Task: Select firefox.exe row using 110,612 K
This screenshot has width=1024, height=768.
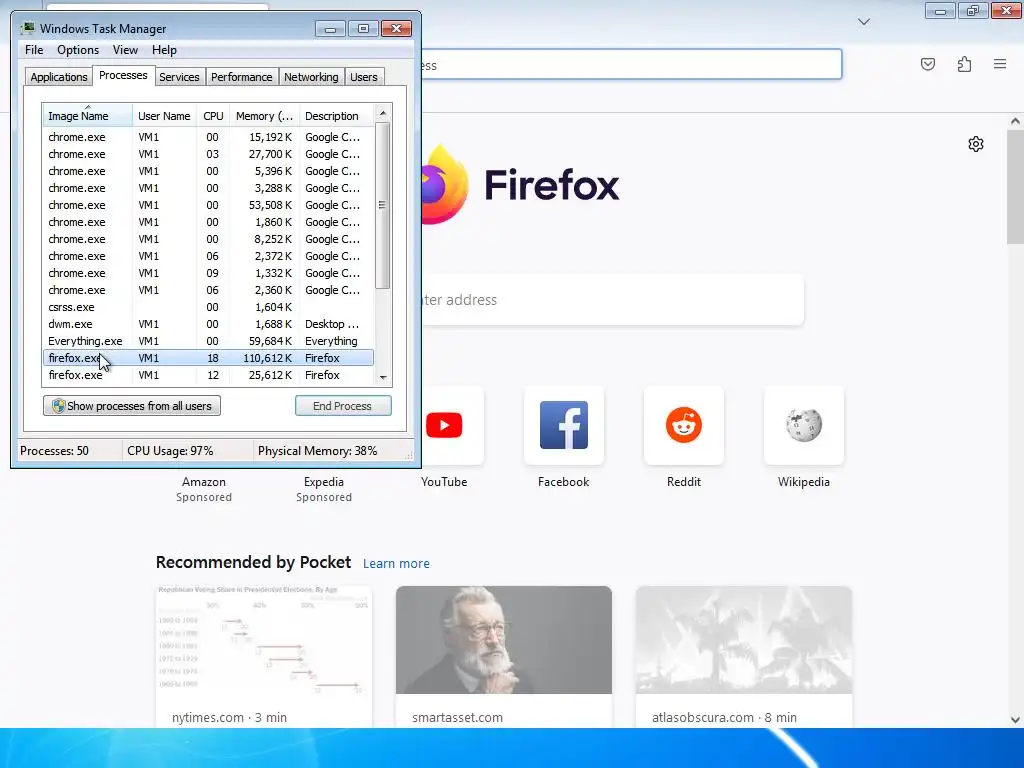Action: [x=208, y=358]
